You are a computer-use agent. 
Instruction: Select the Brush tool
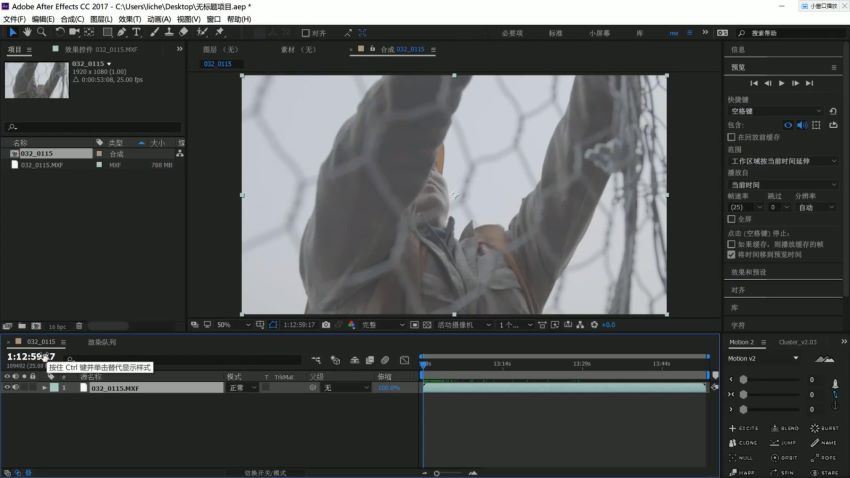154,32
